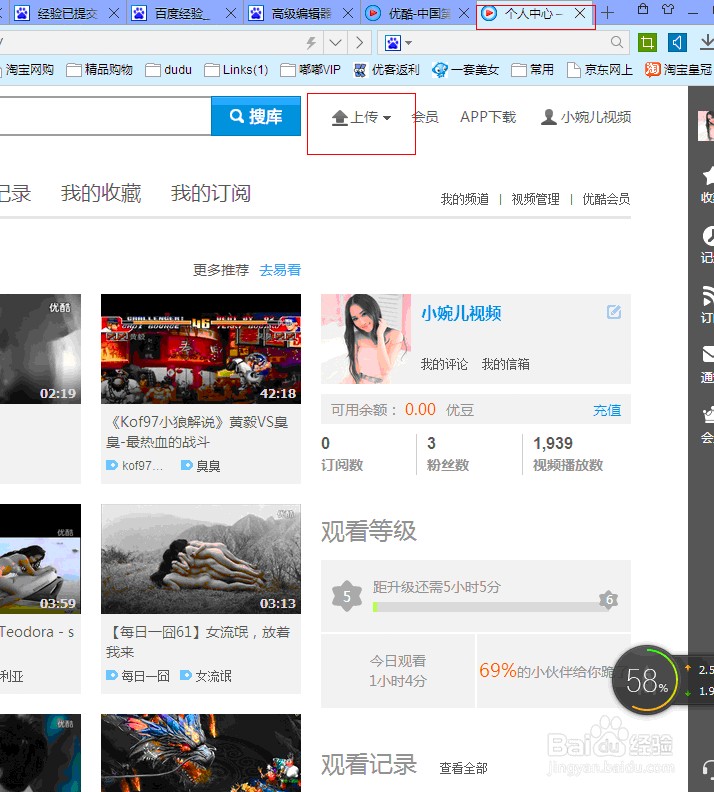The image size is (714, 792).
Task: Open the 小婉儿视频 account menu in header
Action: pyautogui.click(x=586, y=117)
